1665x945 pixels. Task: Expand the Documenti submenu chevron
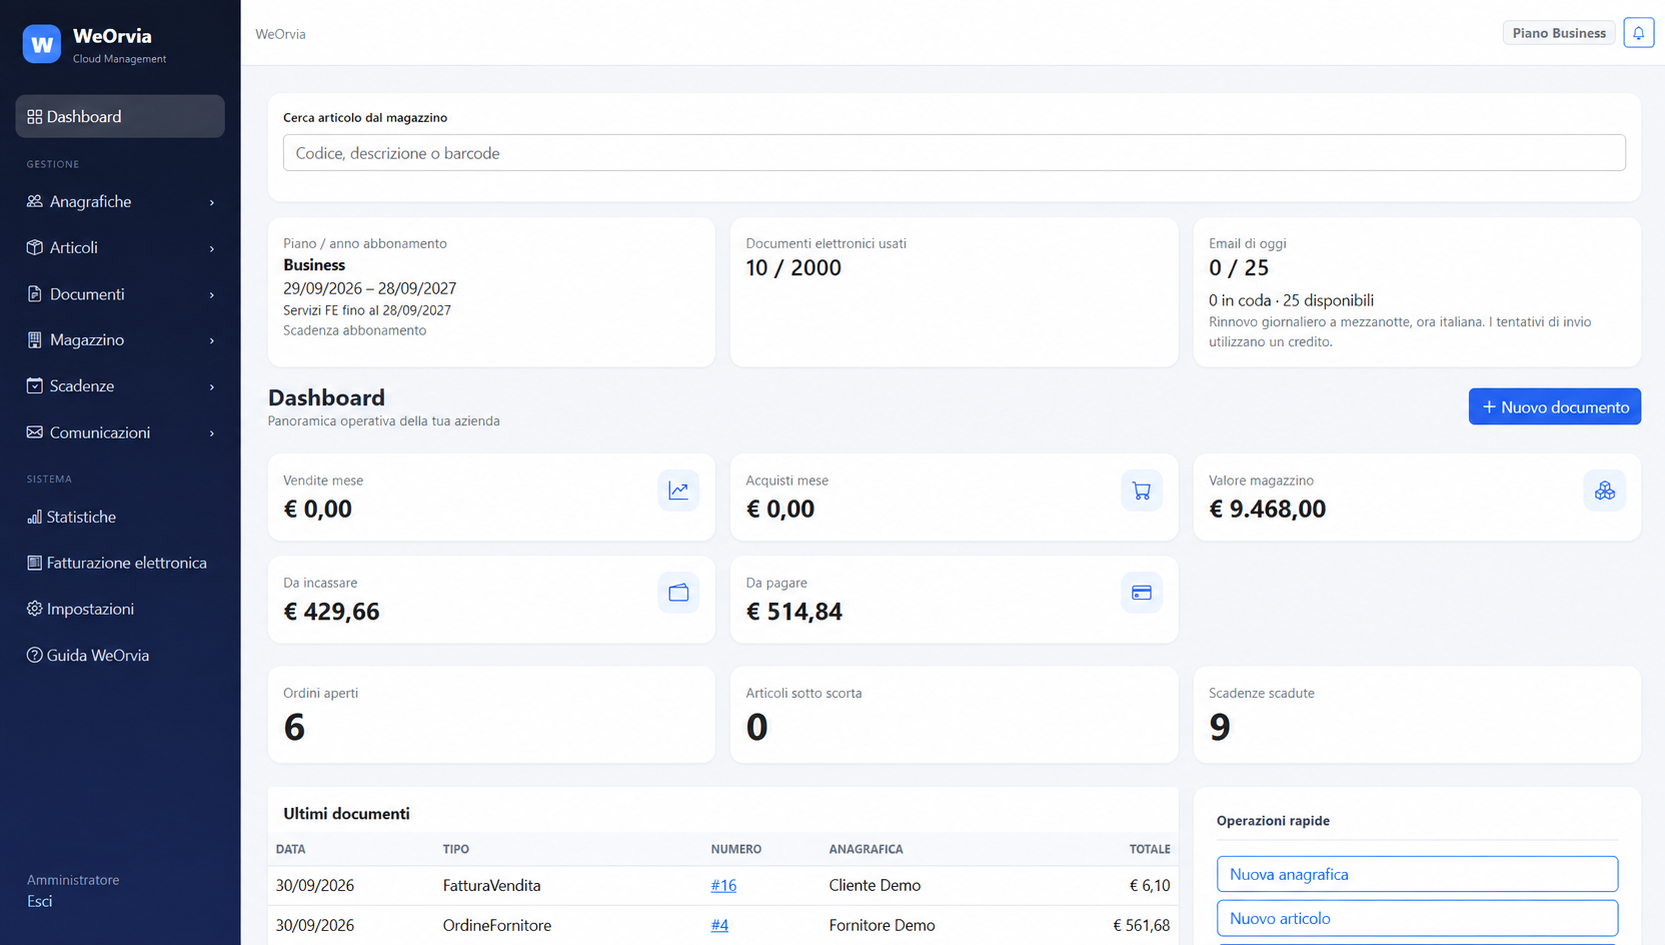click(x=212, y=295)
